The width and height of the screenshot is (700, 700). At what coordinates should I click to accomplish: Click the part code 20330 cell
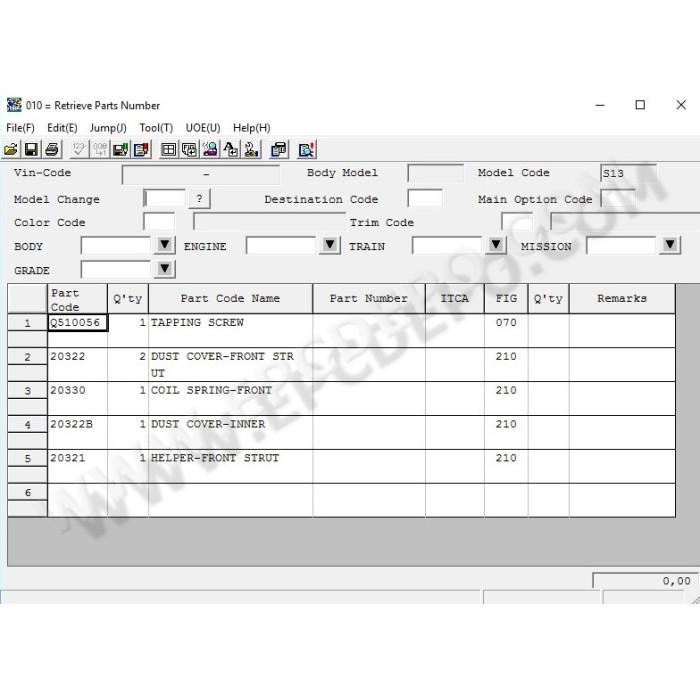point(78,399)
